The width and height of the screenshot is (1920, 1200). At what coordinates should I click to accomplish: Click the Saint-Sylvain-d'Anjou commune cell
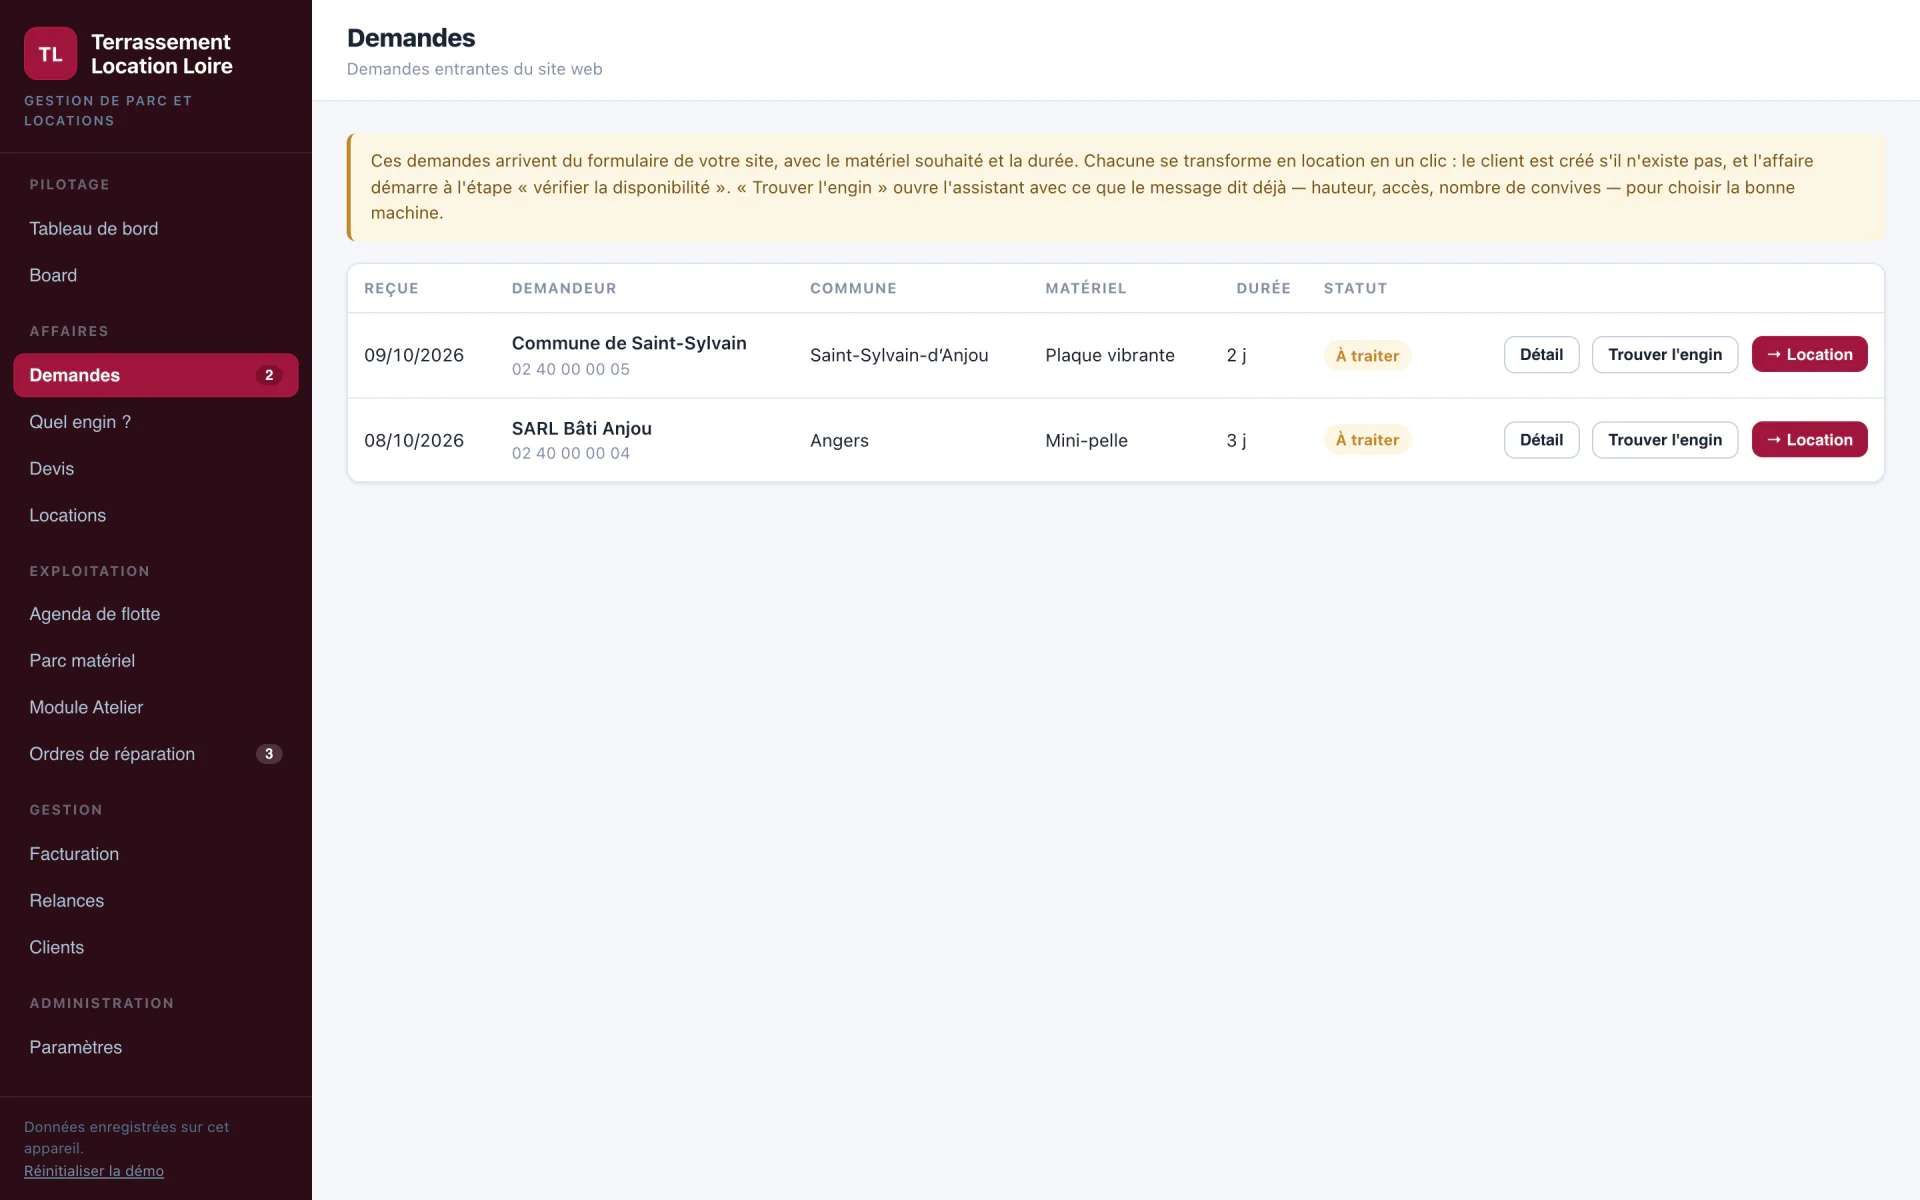[x=899, y=355]
